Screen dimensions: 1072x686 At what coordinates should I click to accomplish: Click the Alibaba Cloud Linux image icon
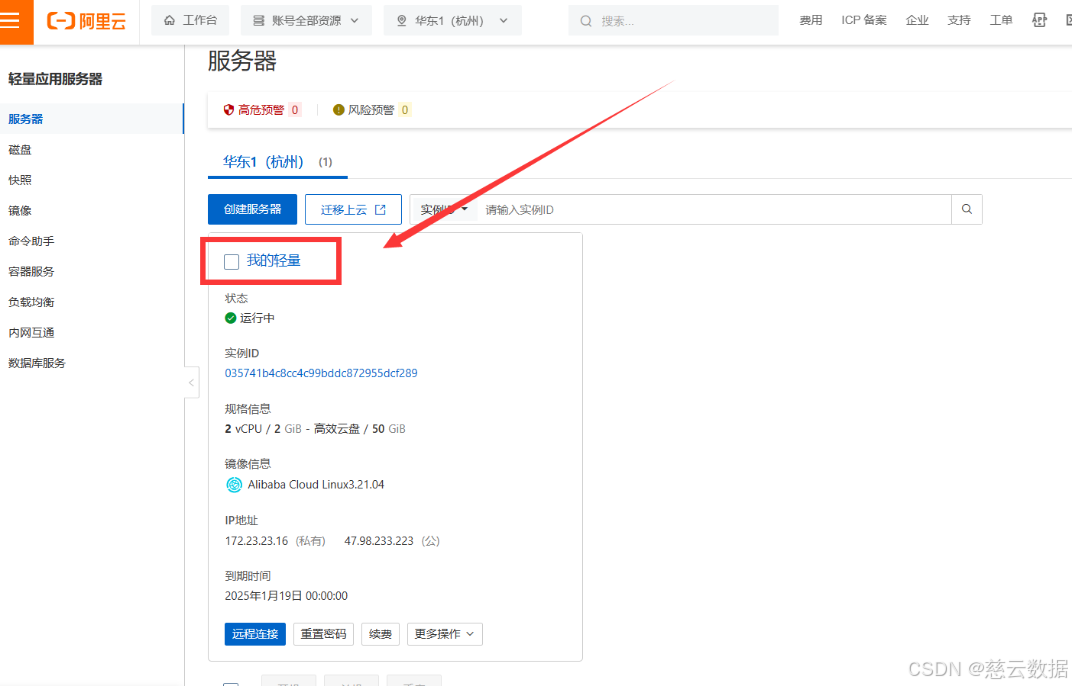coord(234,485)
